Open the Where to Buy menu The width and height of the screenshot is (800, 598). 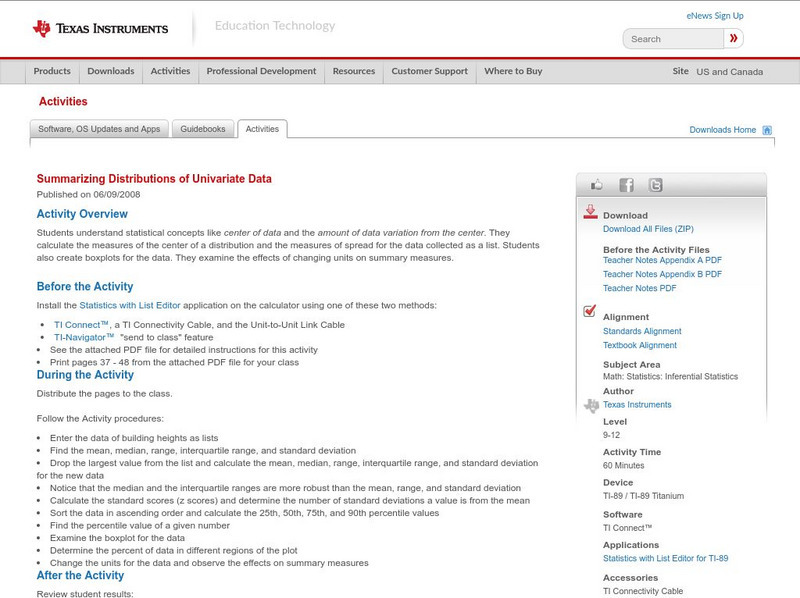pyautogui.click(x=513, y=71)
